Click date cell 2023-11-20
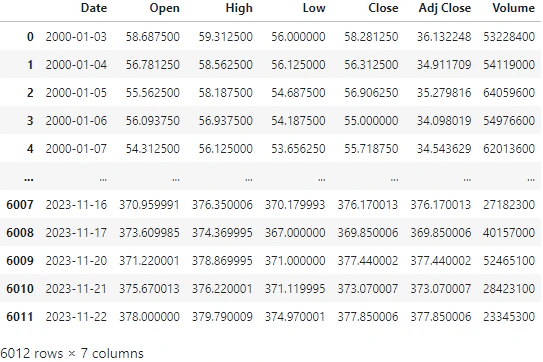The height and width of the screenshot is (362, 543). coord(76,261)
